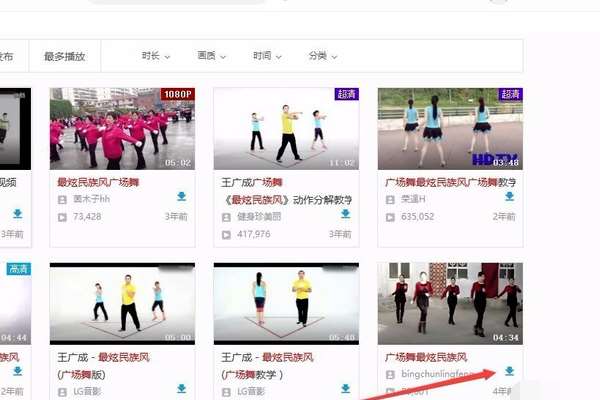Visit LG音影 on the 广场舞教学 card

(x=251, y=392)
